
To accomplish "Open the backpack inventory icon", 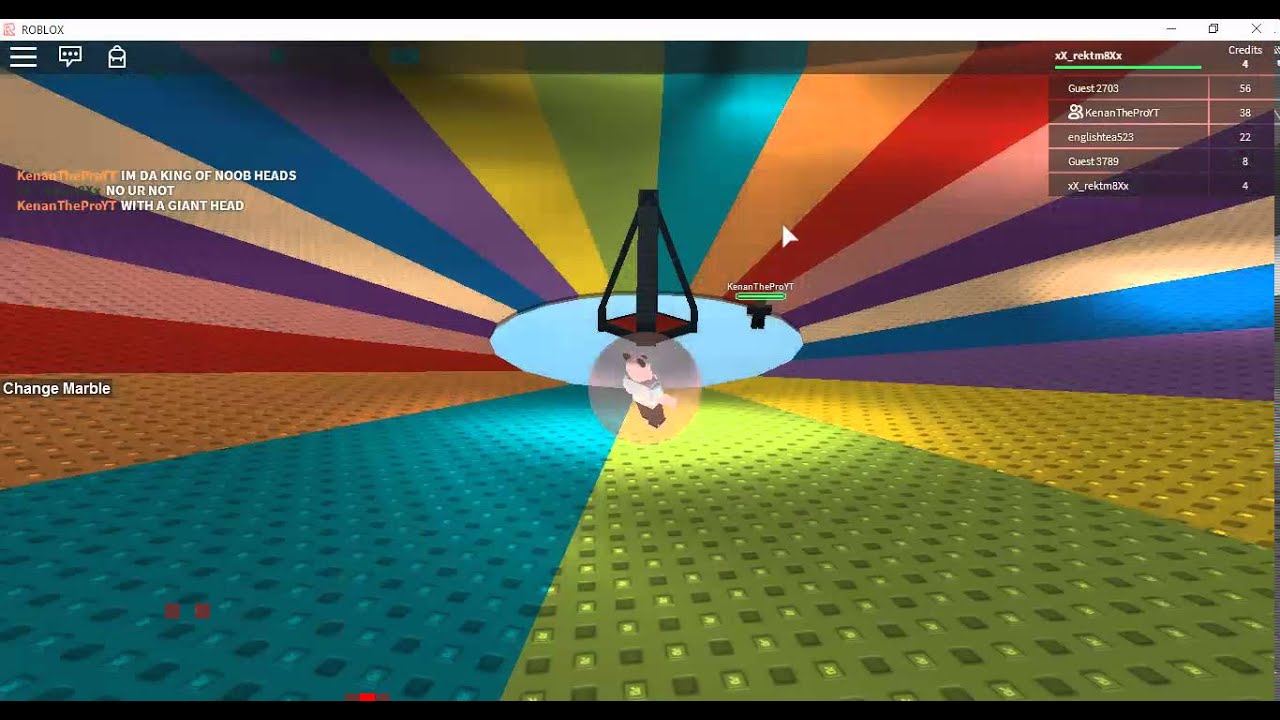I will [117, 57].
